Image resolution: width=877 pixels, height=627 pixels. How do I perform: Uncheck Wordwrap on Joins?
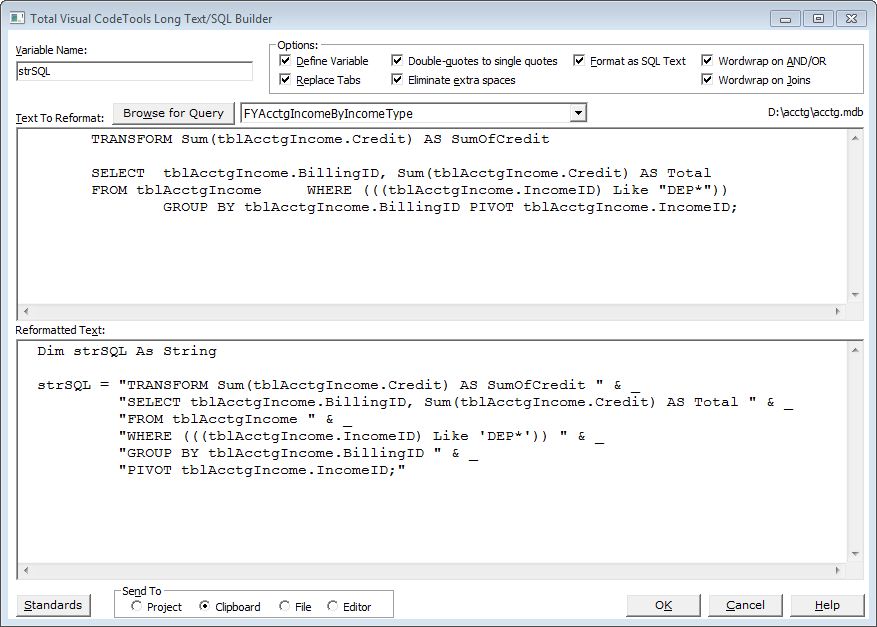(x=708, y=80)
